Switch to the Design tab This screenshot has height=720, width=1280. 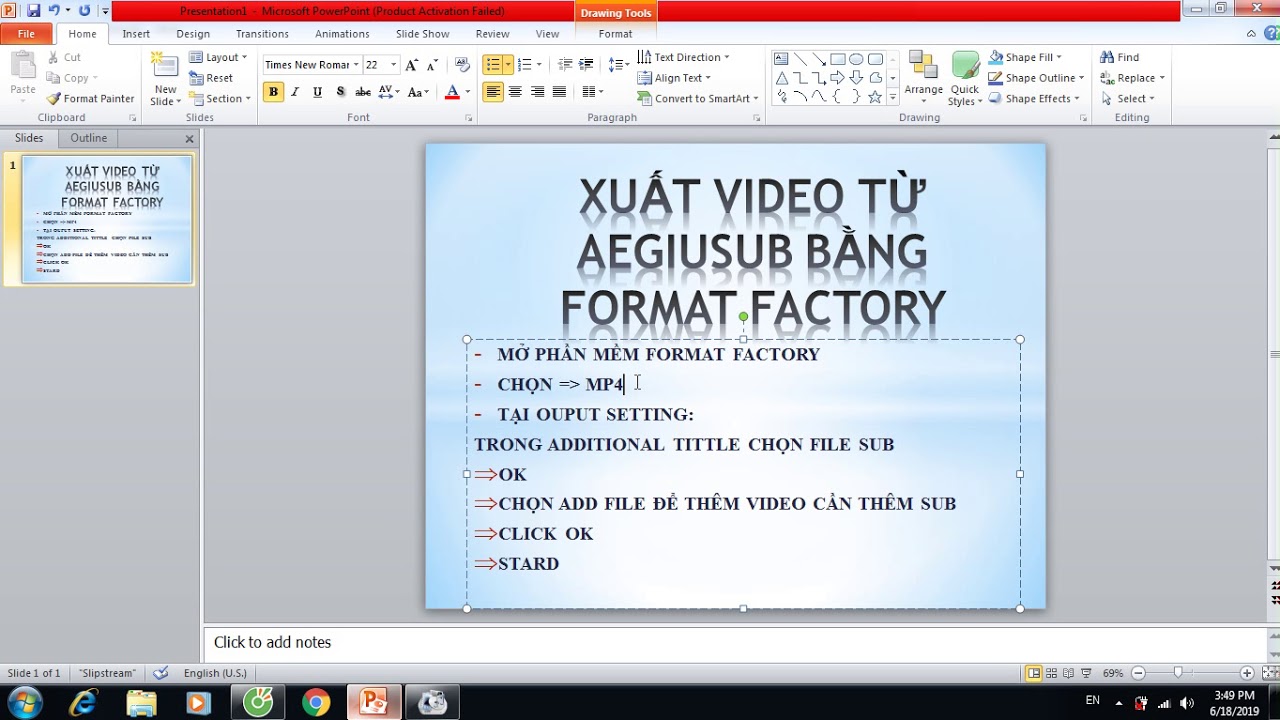coord(193,34)
